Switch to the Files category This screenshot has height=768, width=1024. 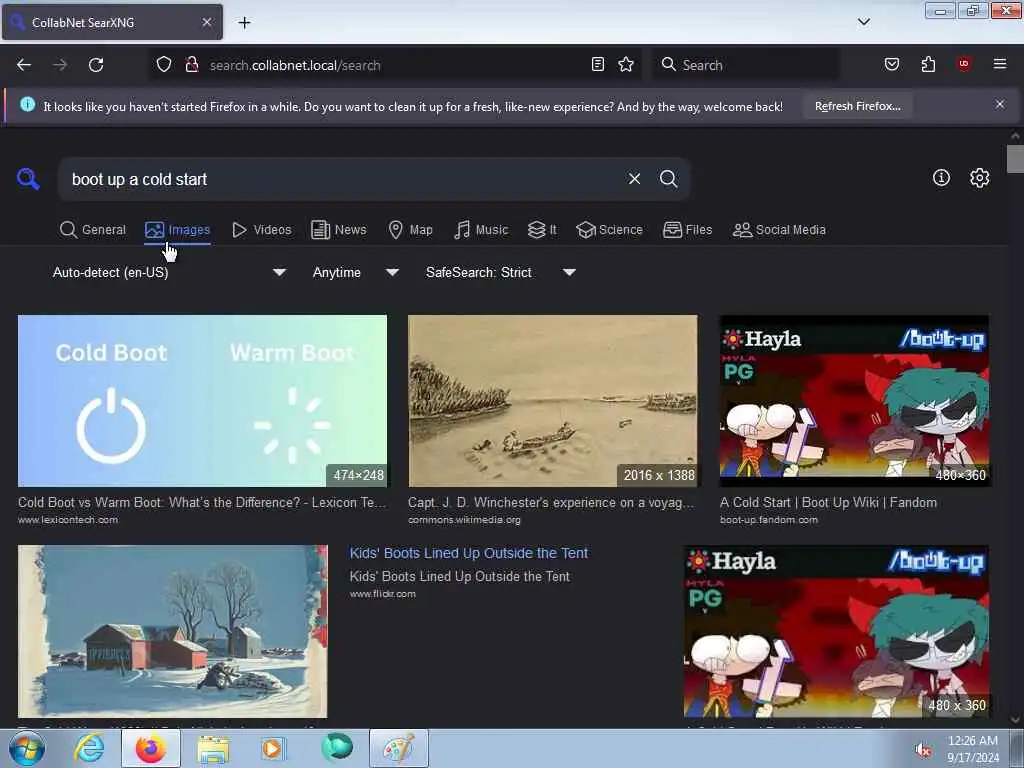(687, 230)
